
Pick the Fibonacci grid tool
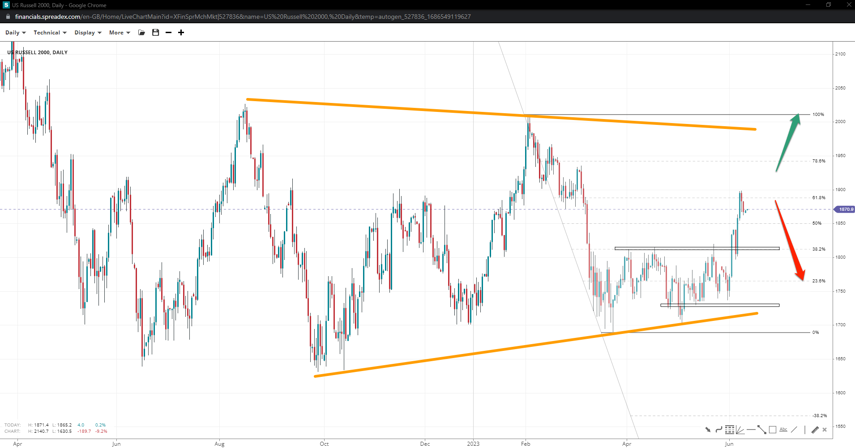click(730, 430)
